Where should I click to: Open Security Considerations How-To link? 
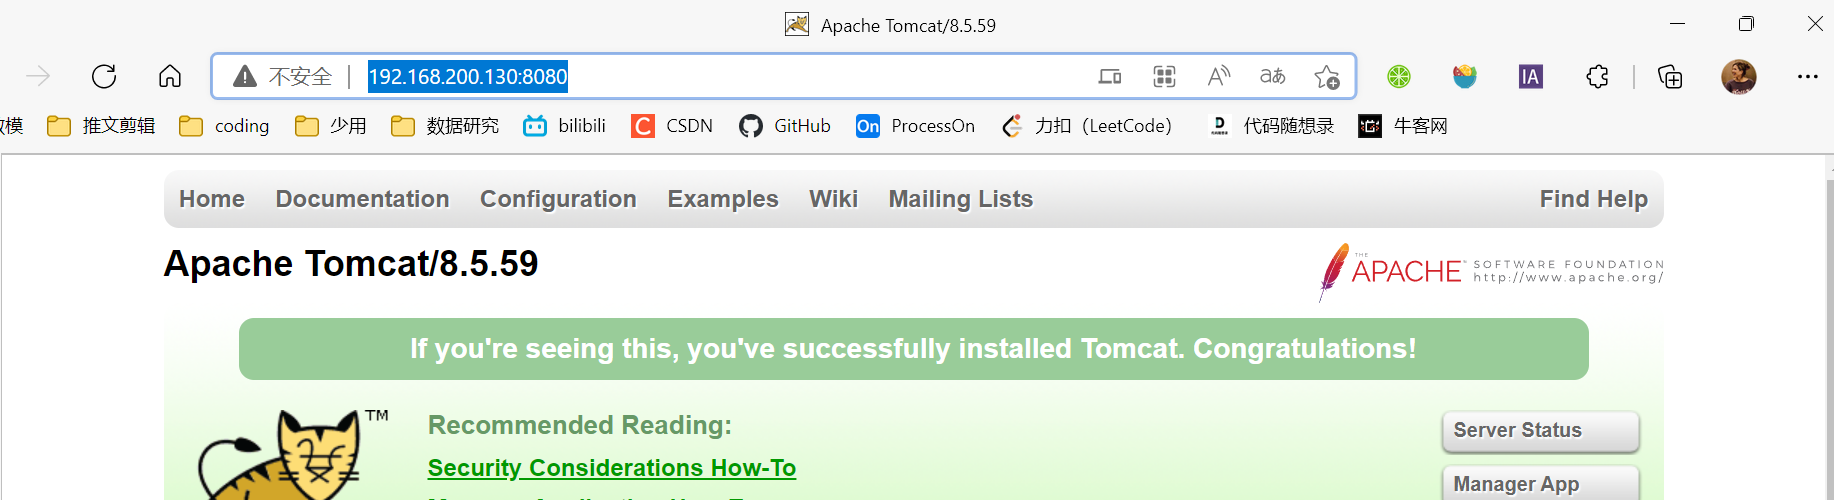click(611, 468)
